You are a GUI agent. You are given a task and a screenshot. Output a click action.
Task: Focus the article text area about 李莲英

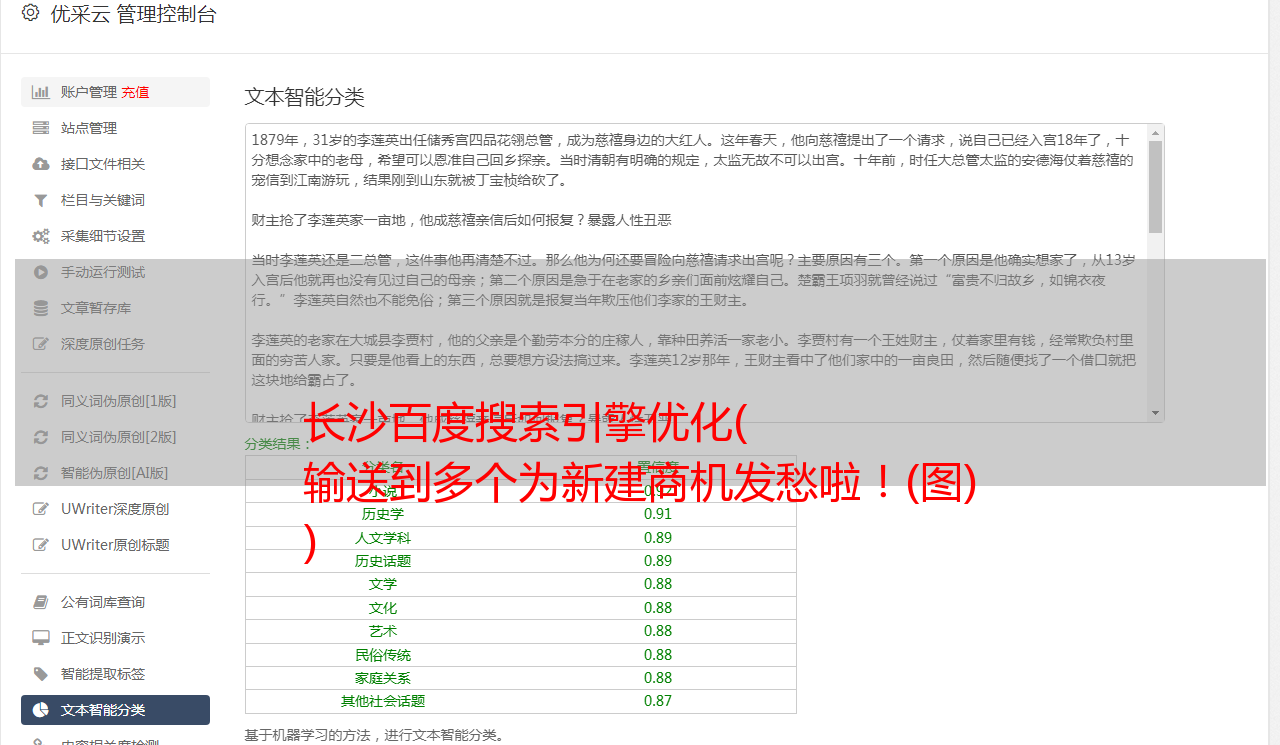(x=704, y=273)
